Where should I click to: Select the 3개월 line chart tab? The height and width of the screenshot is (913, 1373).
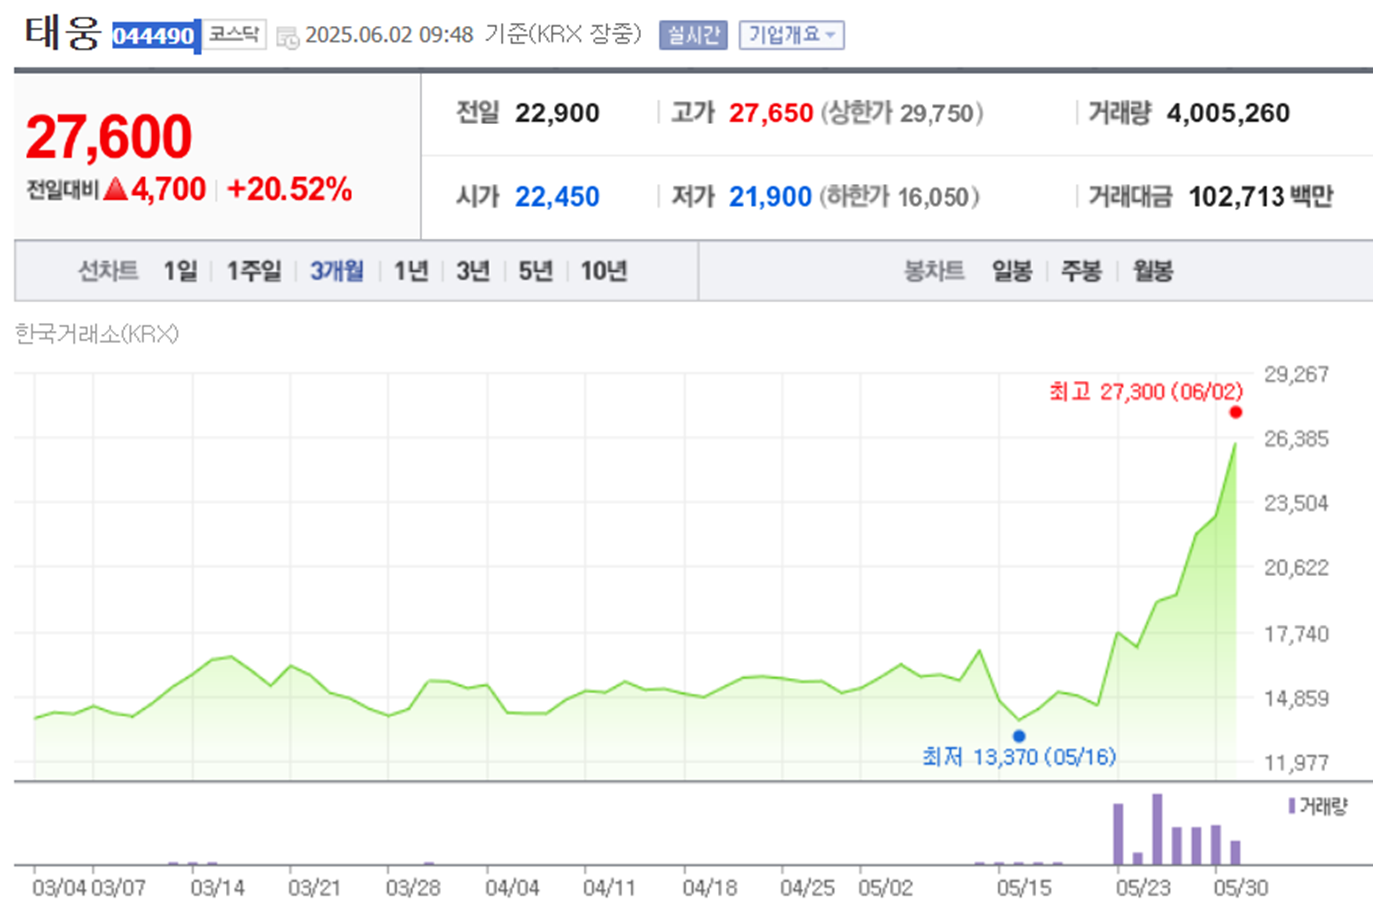[337, 270]
